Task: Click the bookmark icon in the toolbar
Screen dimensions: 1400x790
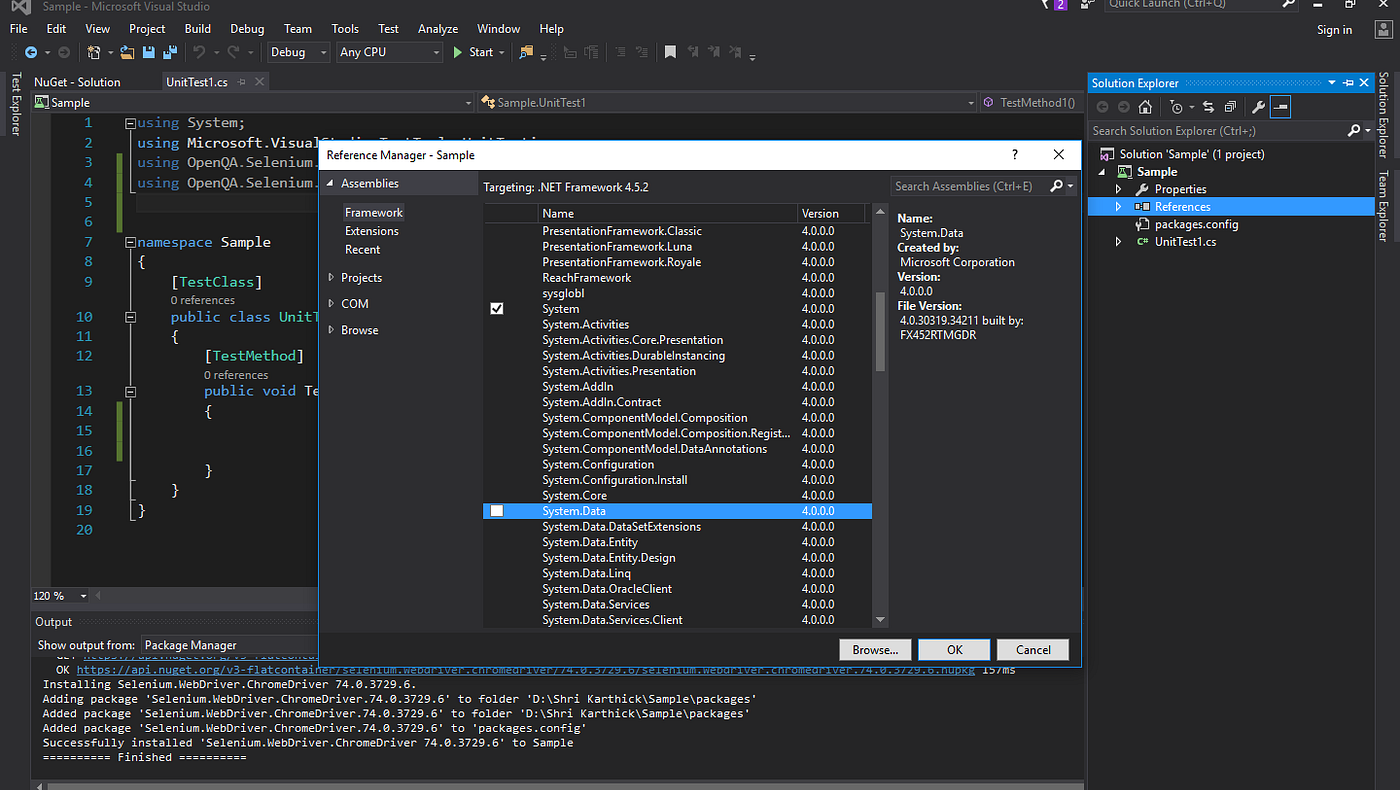Action: click(x=670, y=52)
